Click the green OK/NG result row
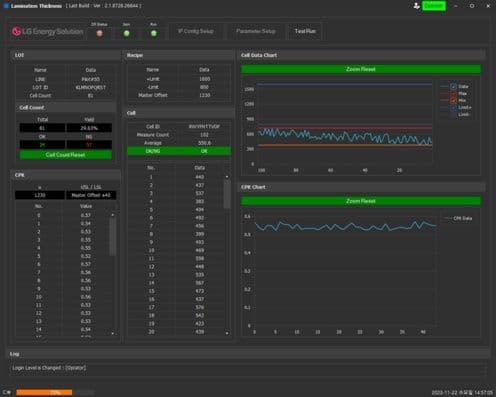This screenshot has width=496, height=397. point(179,151)
